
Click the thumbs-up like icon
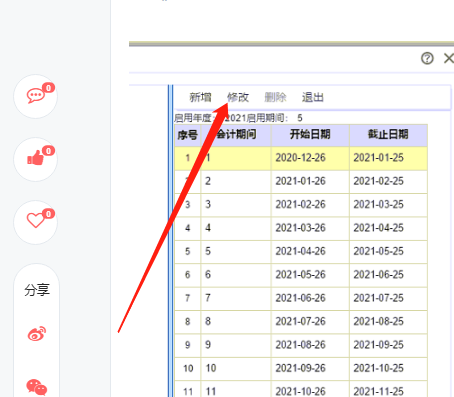(35, 158)
